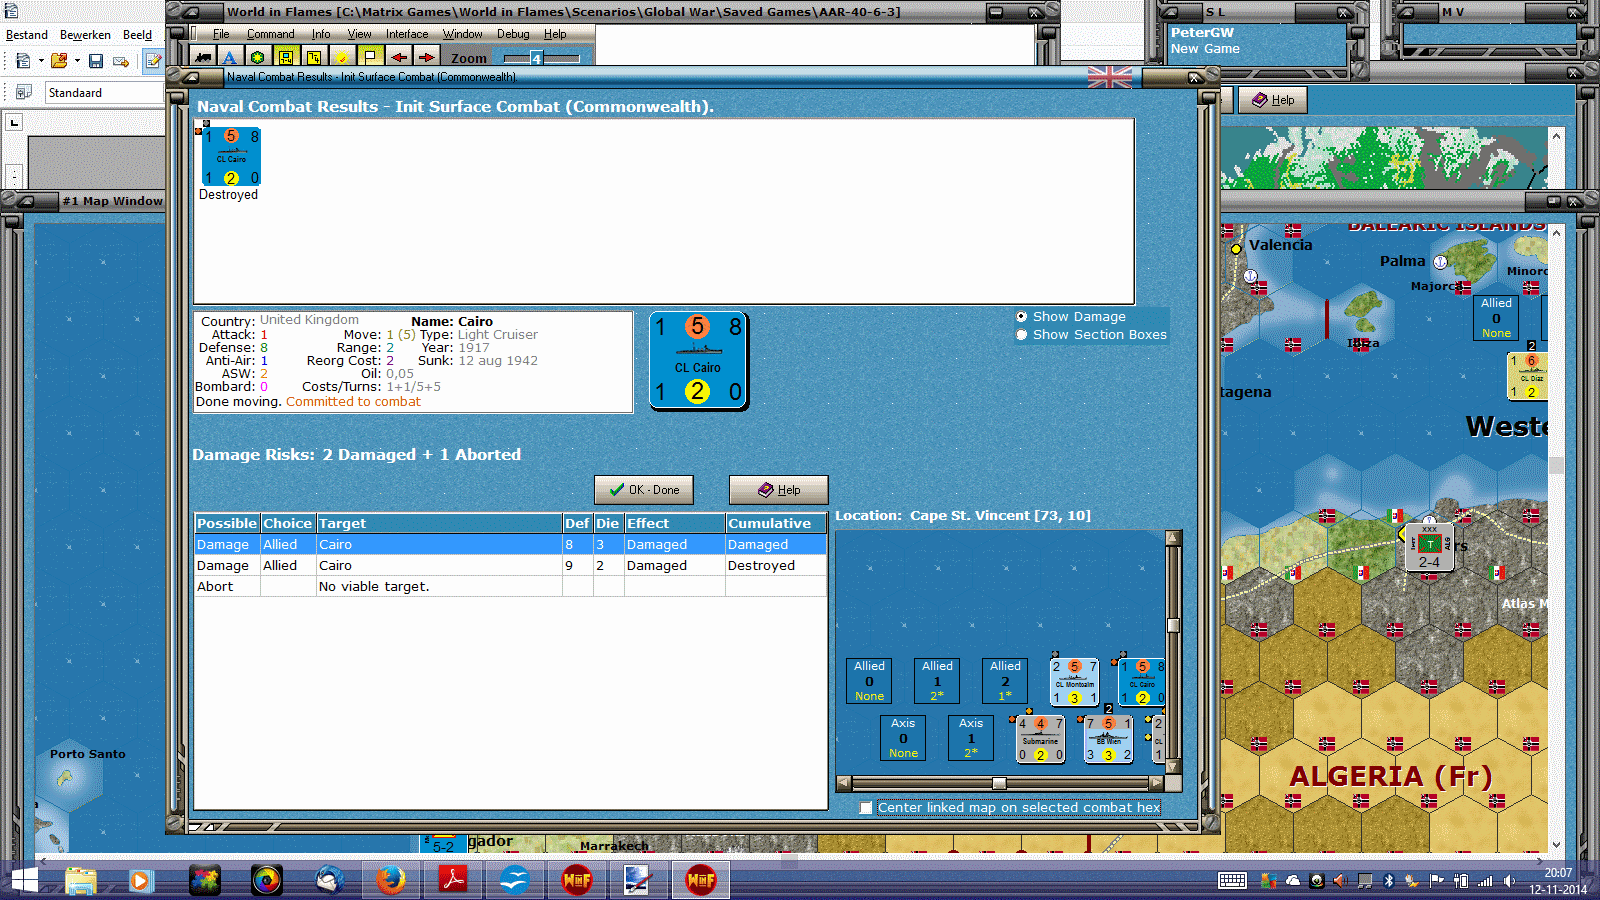Image resolution: width=1600 pixels, height=900 pixels.
Task: Select the CL Cairo counter in location panel
Action: [x=1142, y=682]
